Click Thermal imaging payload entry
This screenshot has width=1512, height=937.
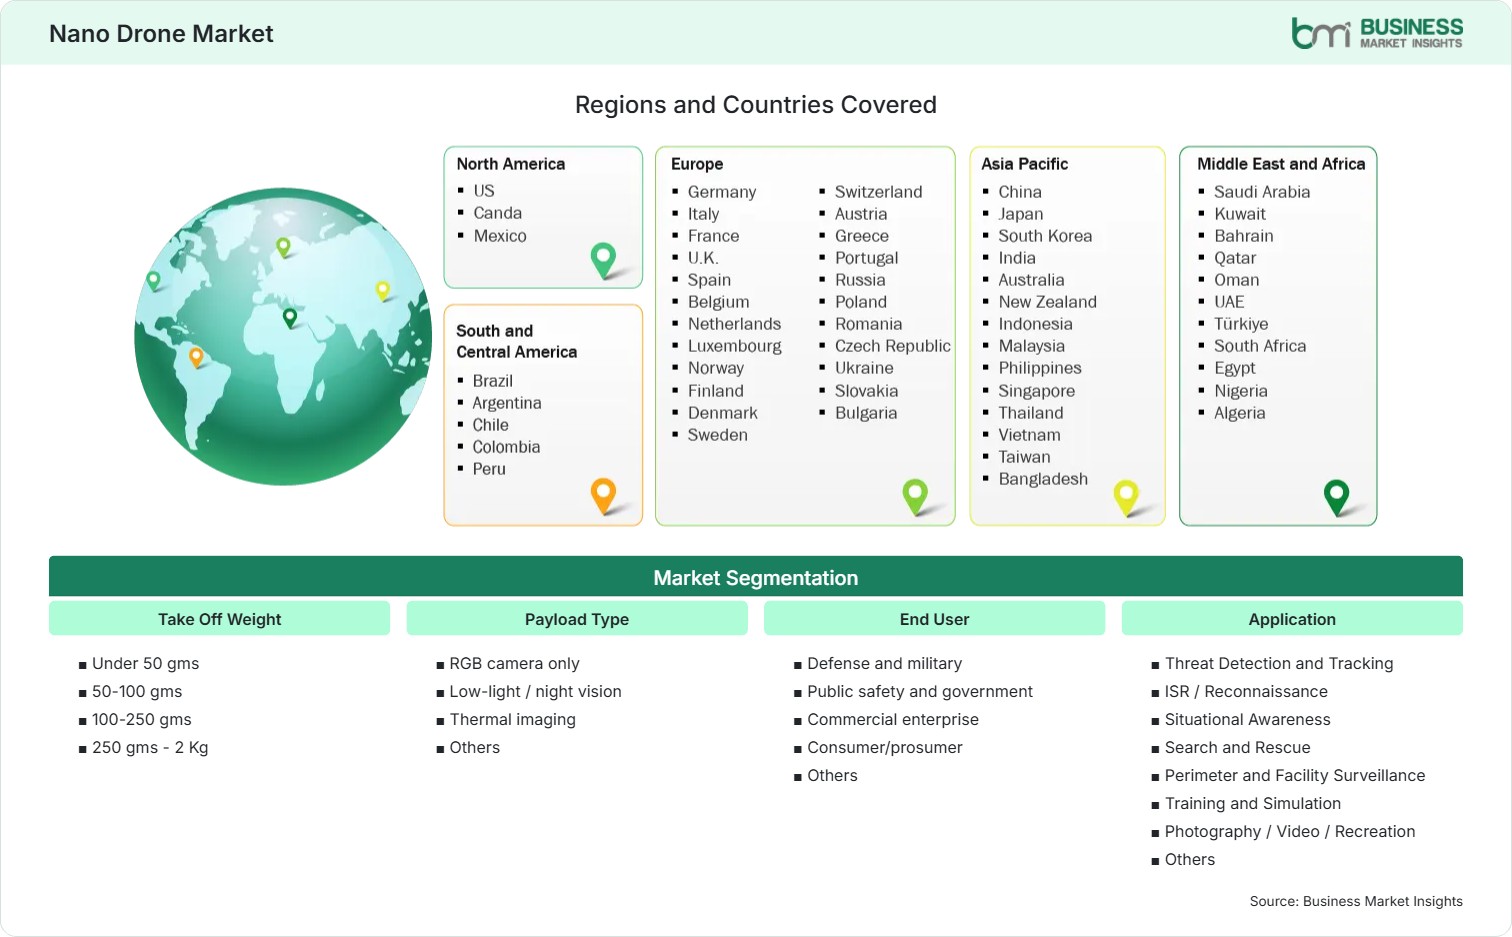point(512,719)
